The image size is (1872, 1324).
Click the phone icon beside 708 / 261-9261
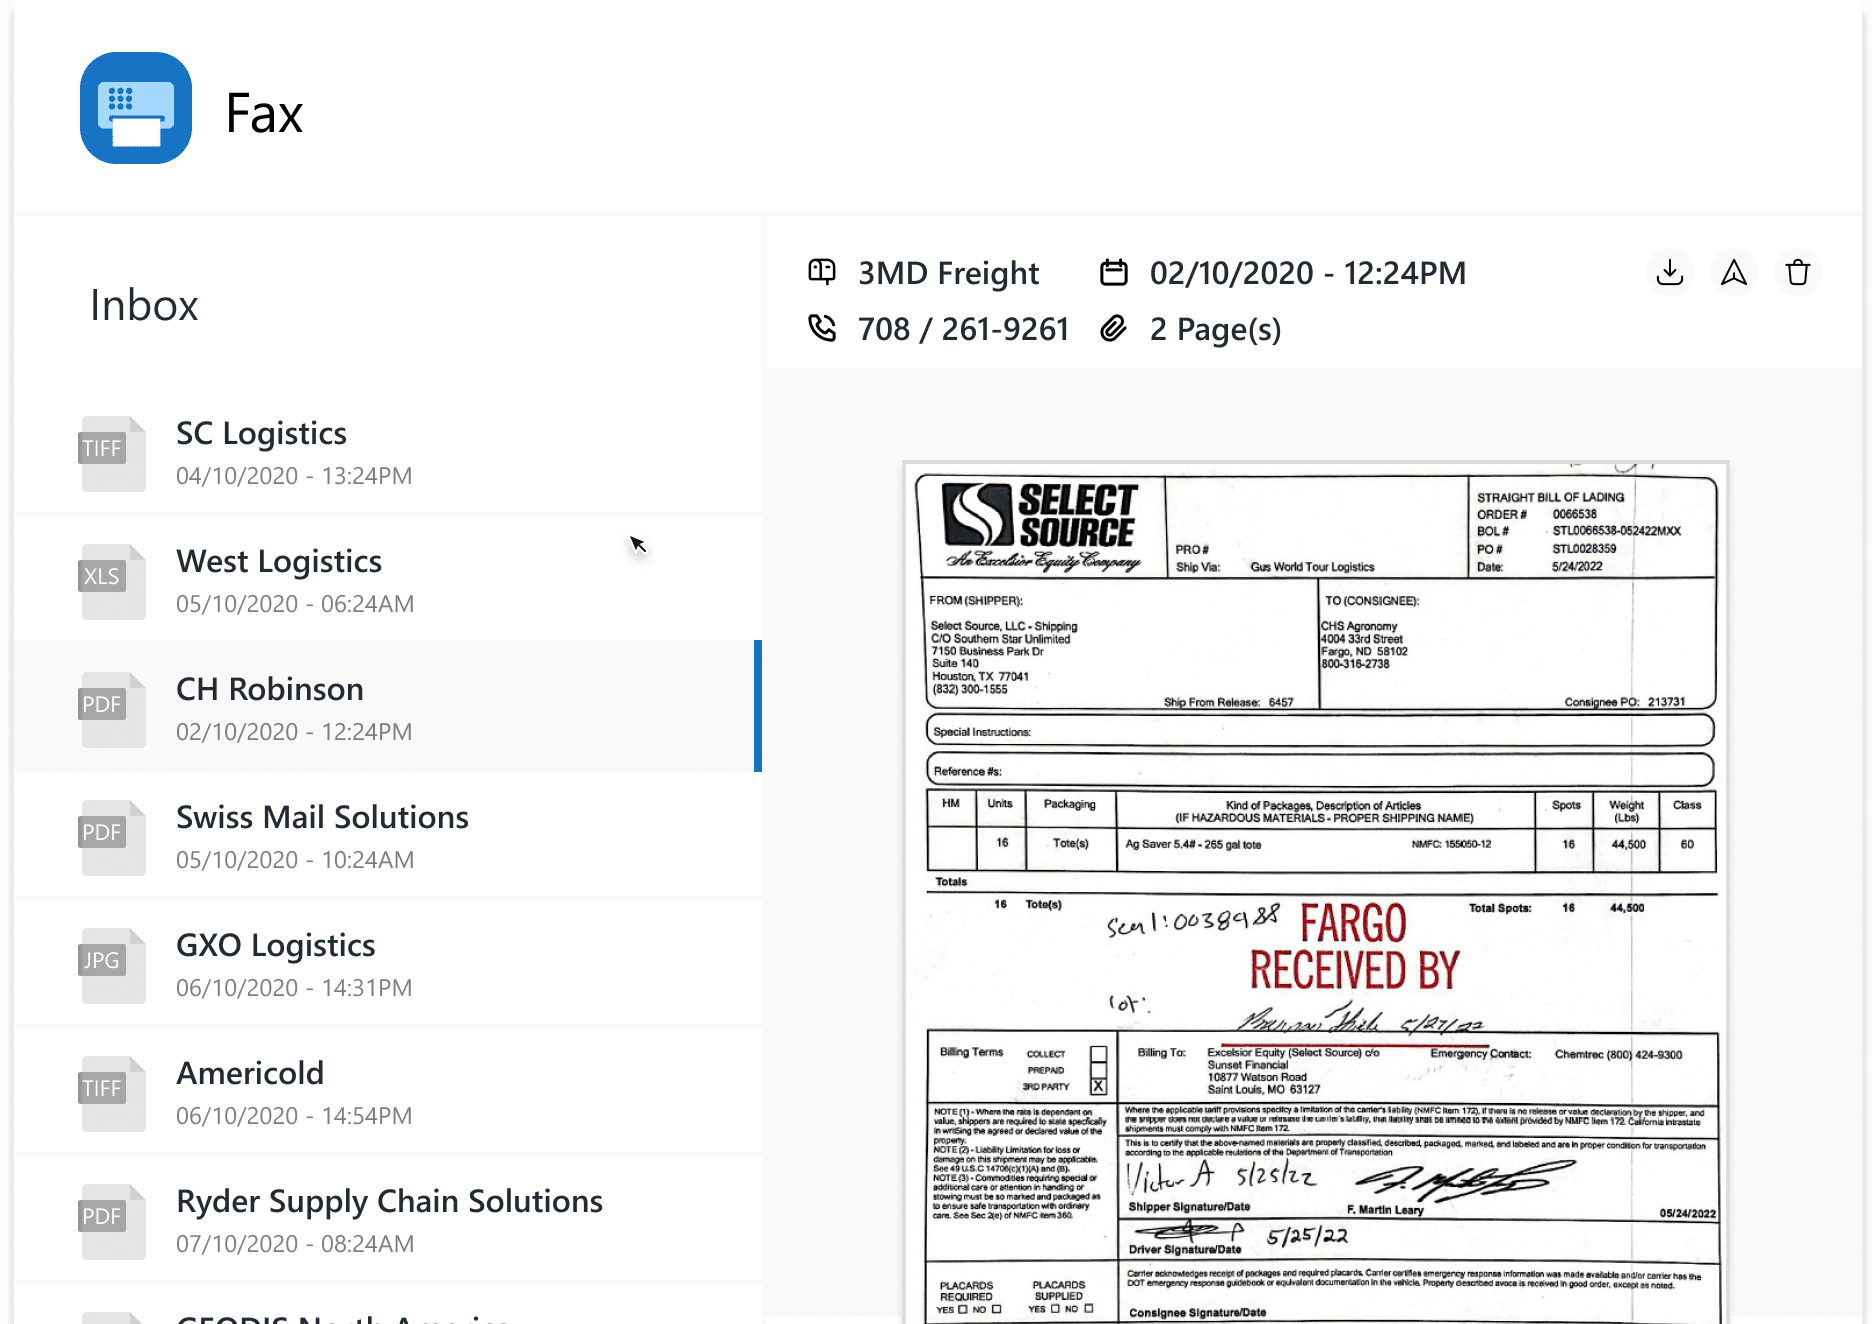[822, 328]
